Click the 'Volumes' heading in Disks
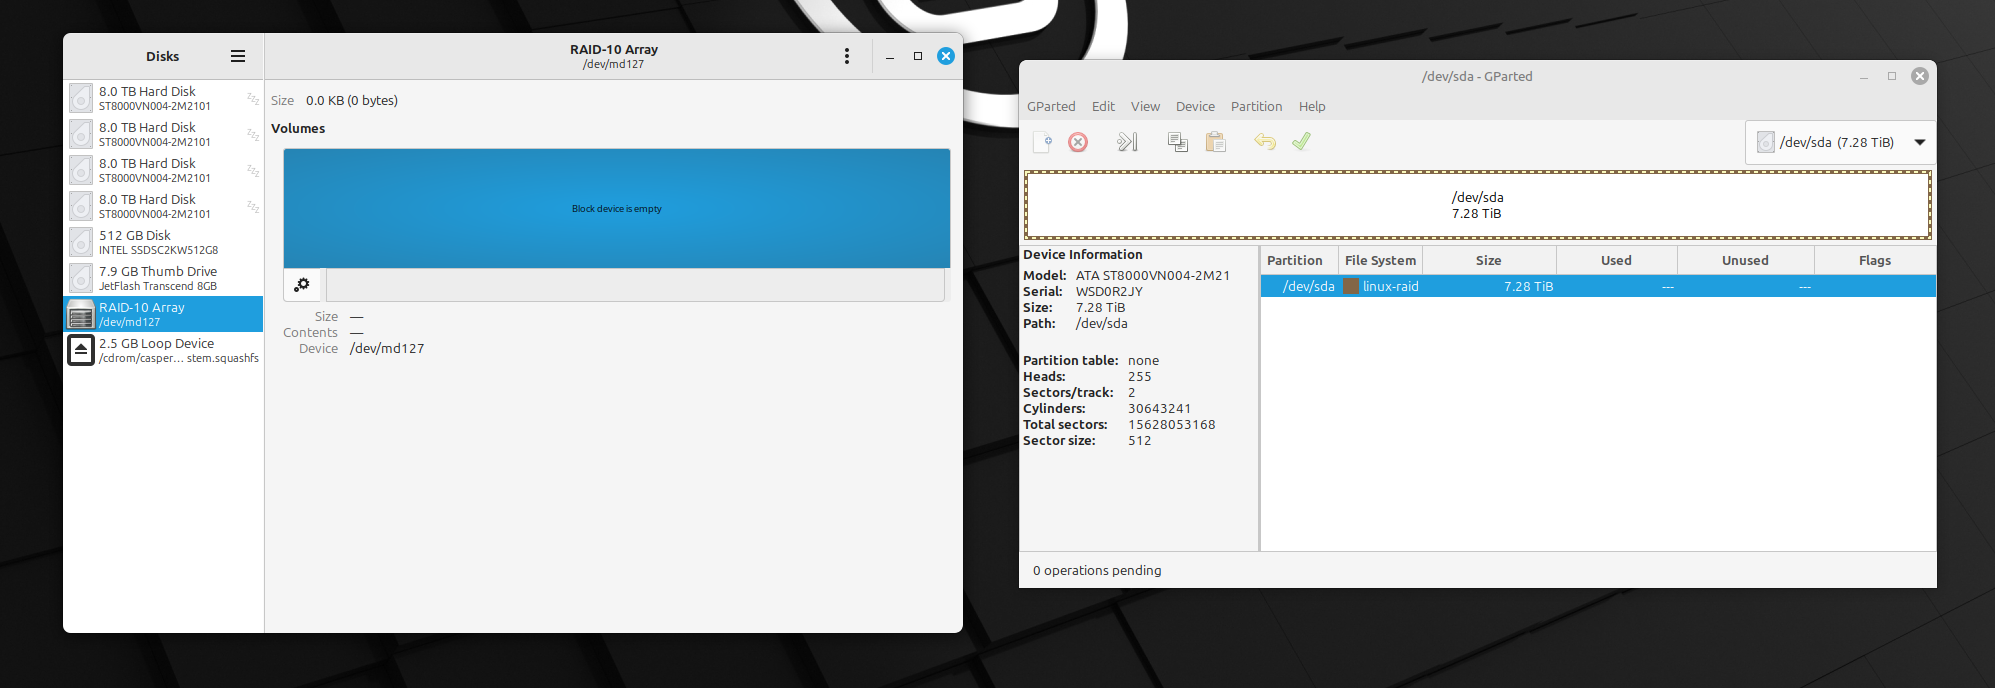 [298, 128]
